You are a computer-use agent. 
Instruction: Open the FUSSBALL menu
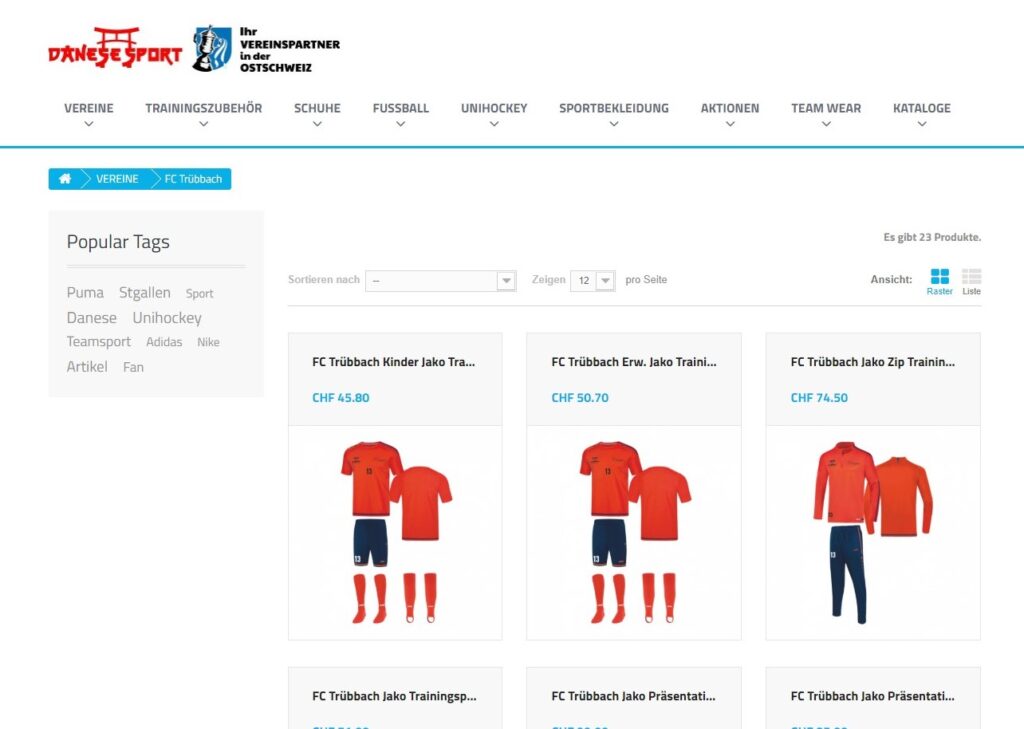tap(401, 108)
